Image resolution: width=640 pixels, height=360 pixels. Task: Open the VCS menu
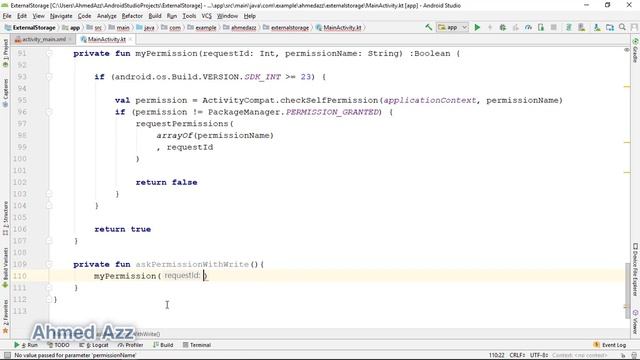207,16
